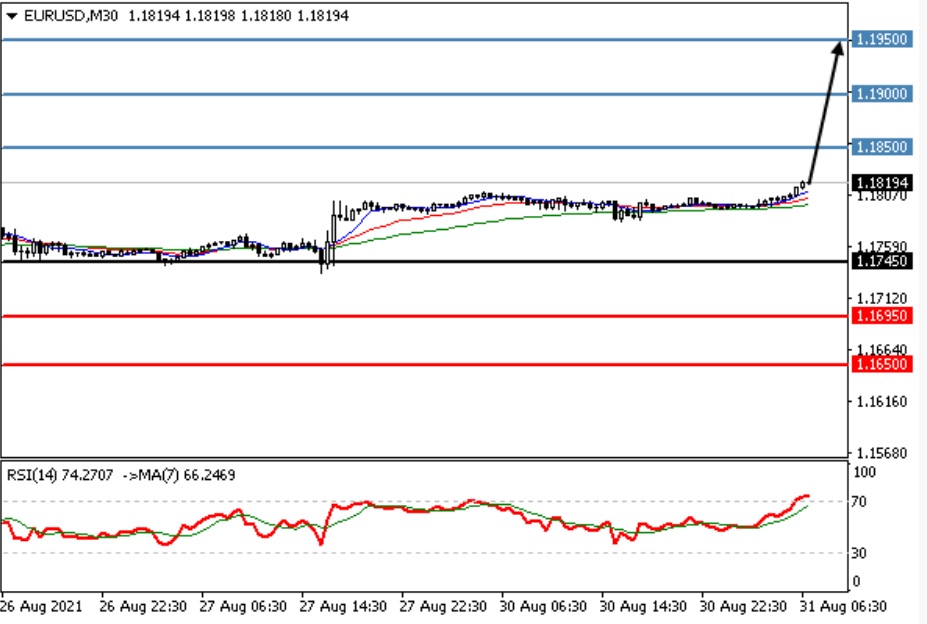Open the EURUSD,M30 chart menu triangle
This screenshot has width=927, height=624.
tap(11, 16)
